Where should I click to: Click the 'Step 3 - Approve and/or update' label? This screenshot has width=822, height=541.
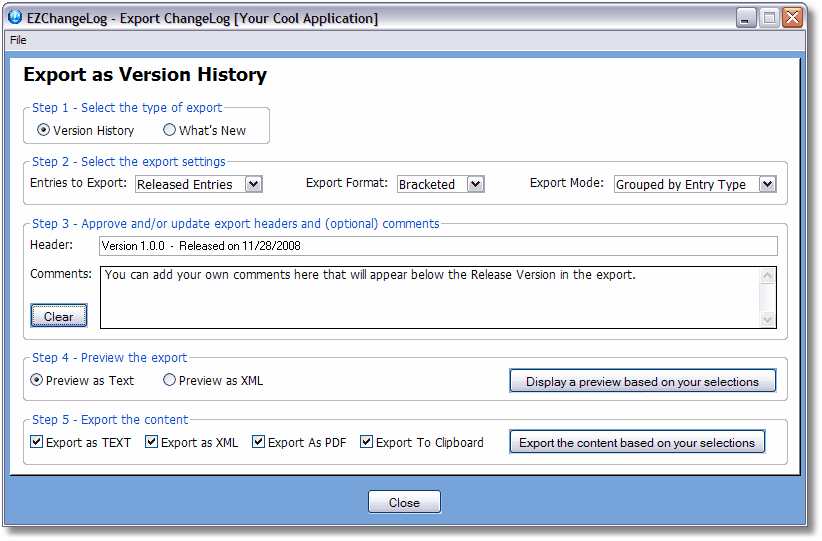point(235,224)
